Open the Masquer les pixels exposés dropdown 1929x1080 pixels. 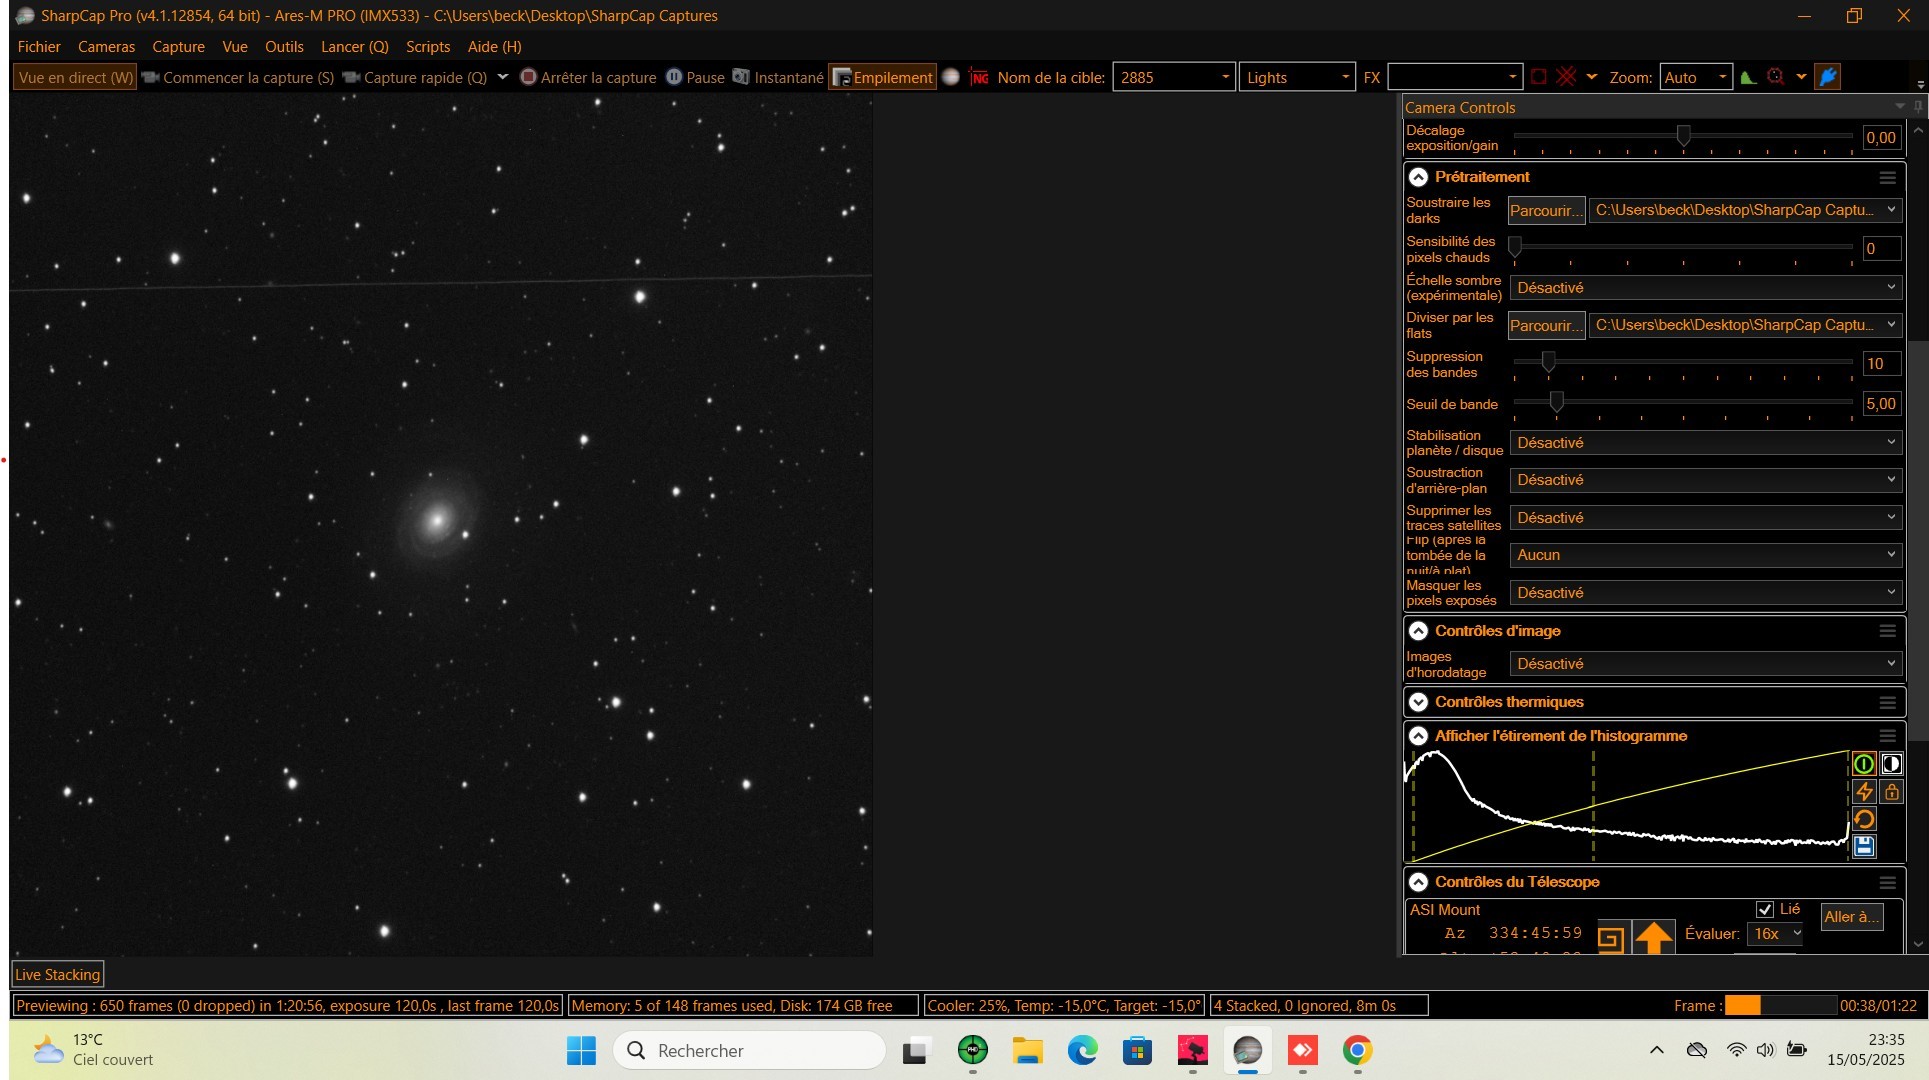pyautogui.click(x=1706, y=593)
